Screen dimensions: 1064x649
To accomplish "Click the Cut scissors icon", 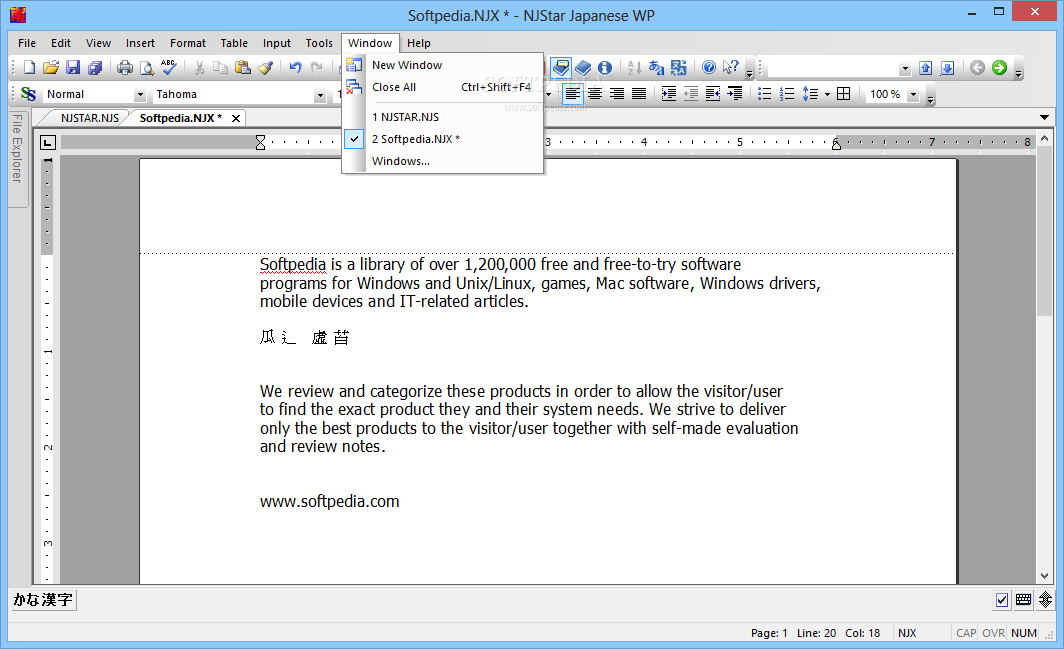I will pos(199,67).
